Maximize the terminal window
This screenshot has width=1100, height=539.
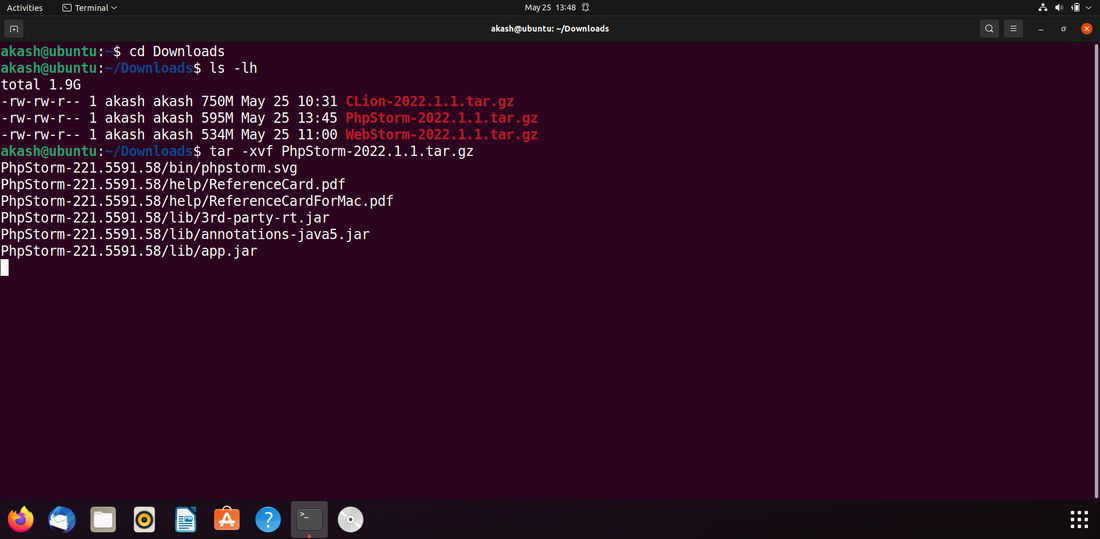pyautogui.click(x=1064, y=29)
